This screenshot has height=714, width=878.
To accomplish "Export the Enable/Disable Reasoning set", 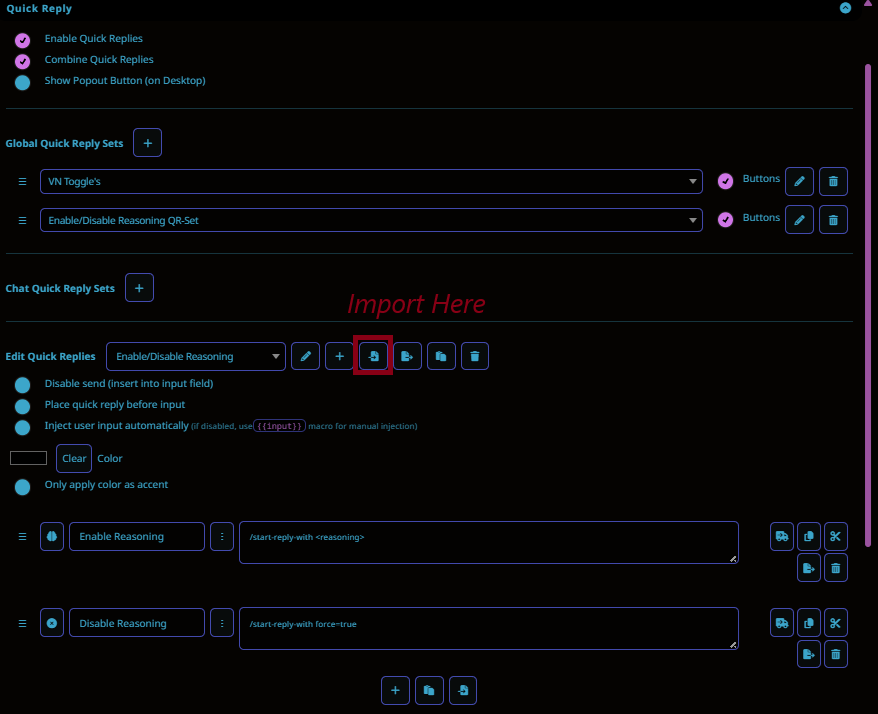I will click(x=407, y=356).
